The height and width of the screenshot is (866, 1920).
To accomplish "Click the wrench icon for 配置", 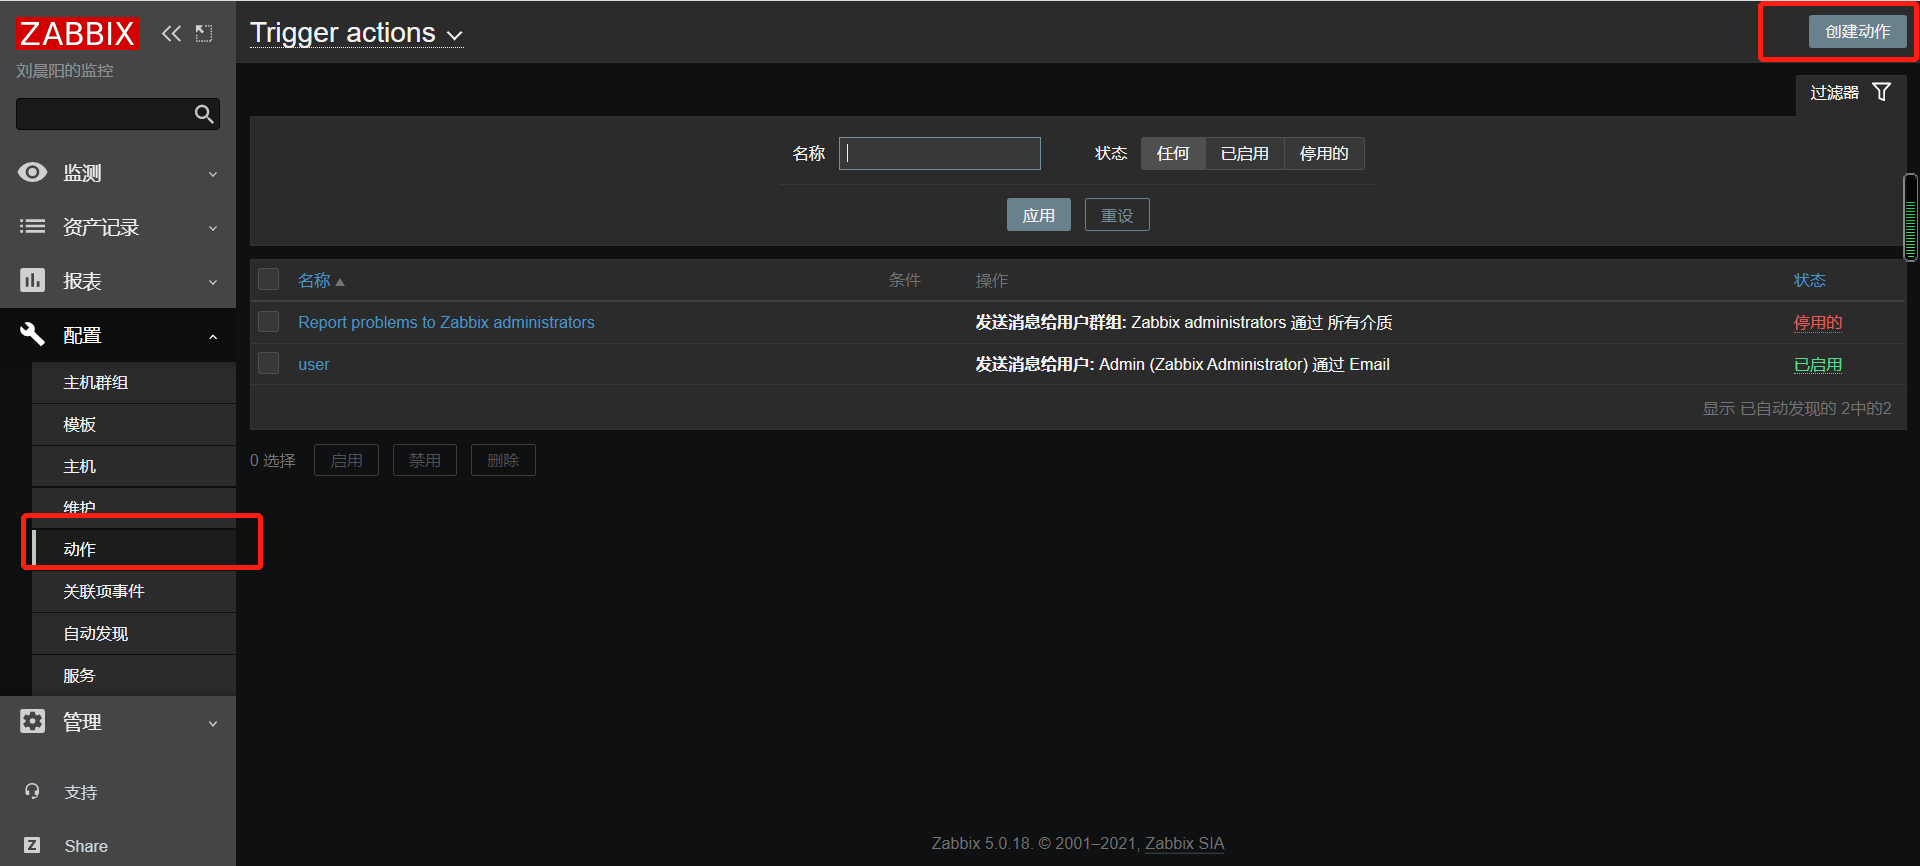I will (32, 334).
